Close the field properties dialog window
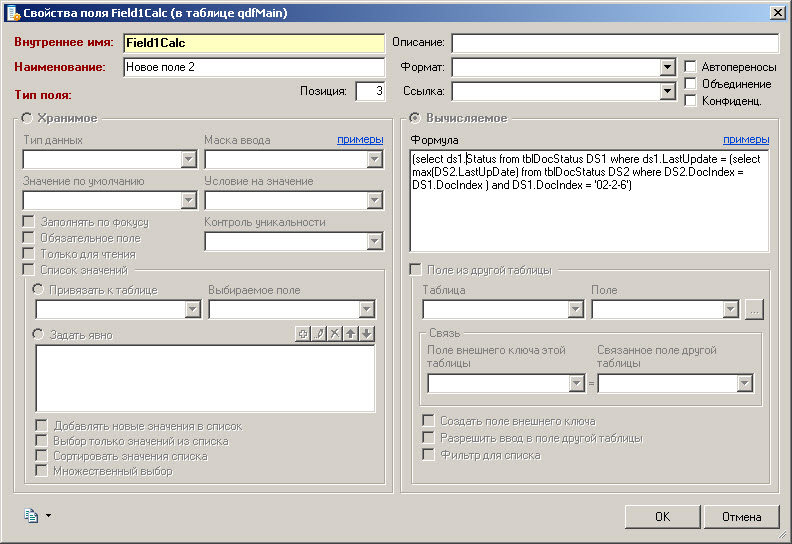 (777, 12)
